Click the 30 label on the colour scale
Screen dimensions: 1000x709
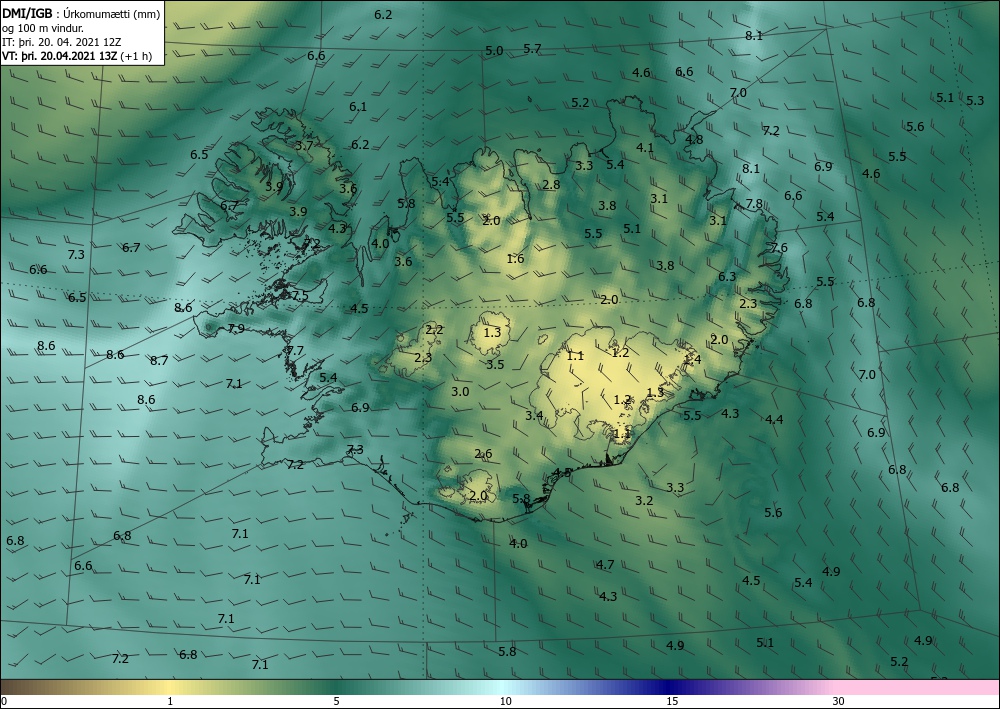(x=839, y=702)
